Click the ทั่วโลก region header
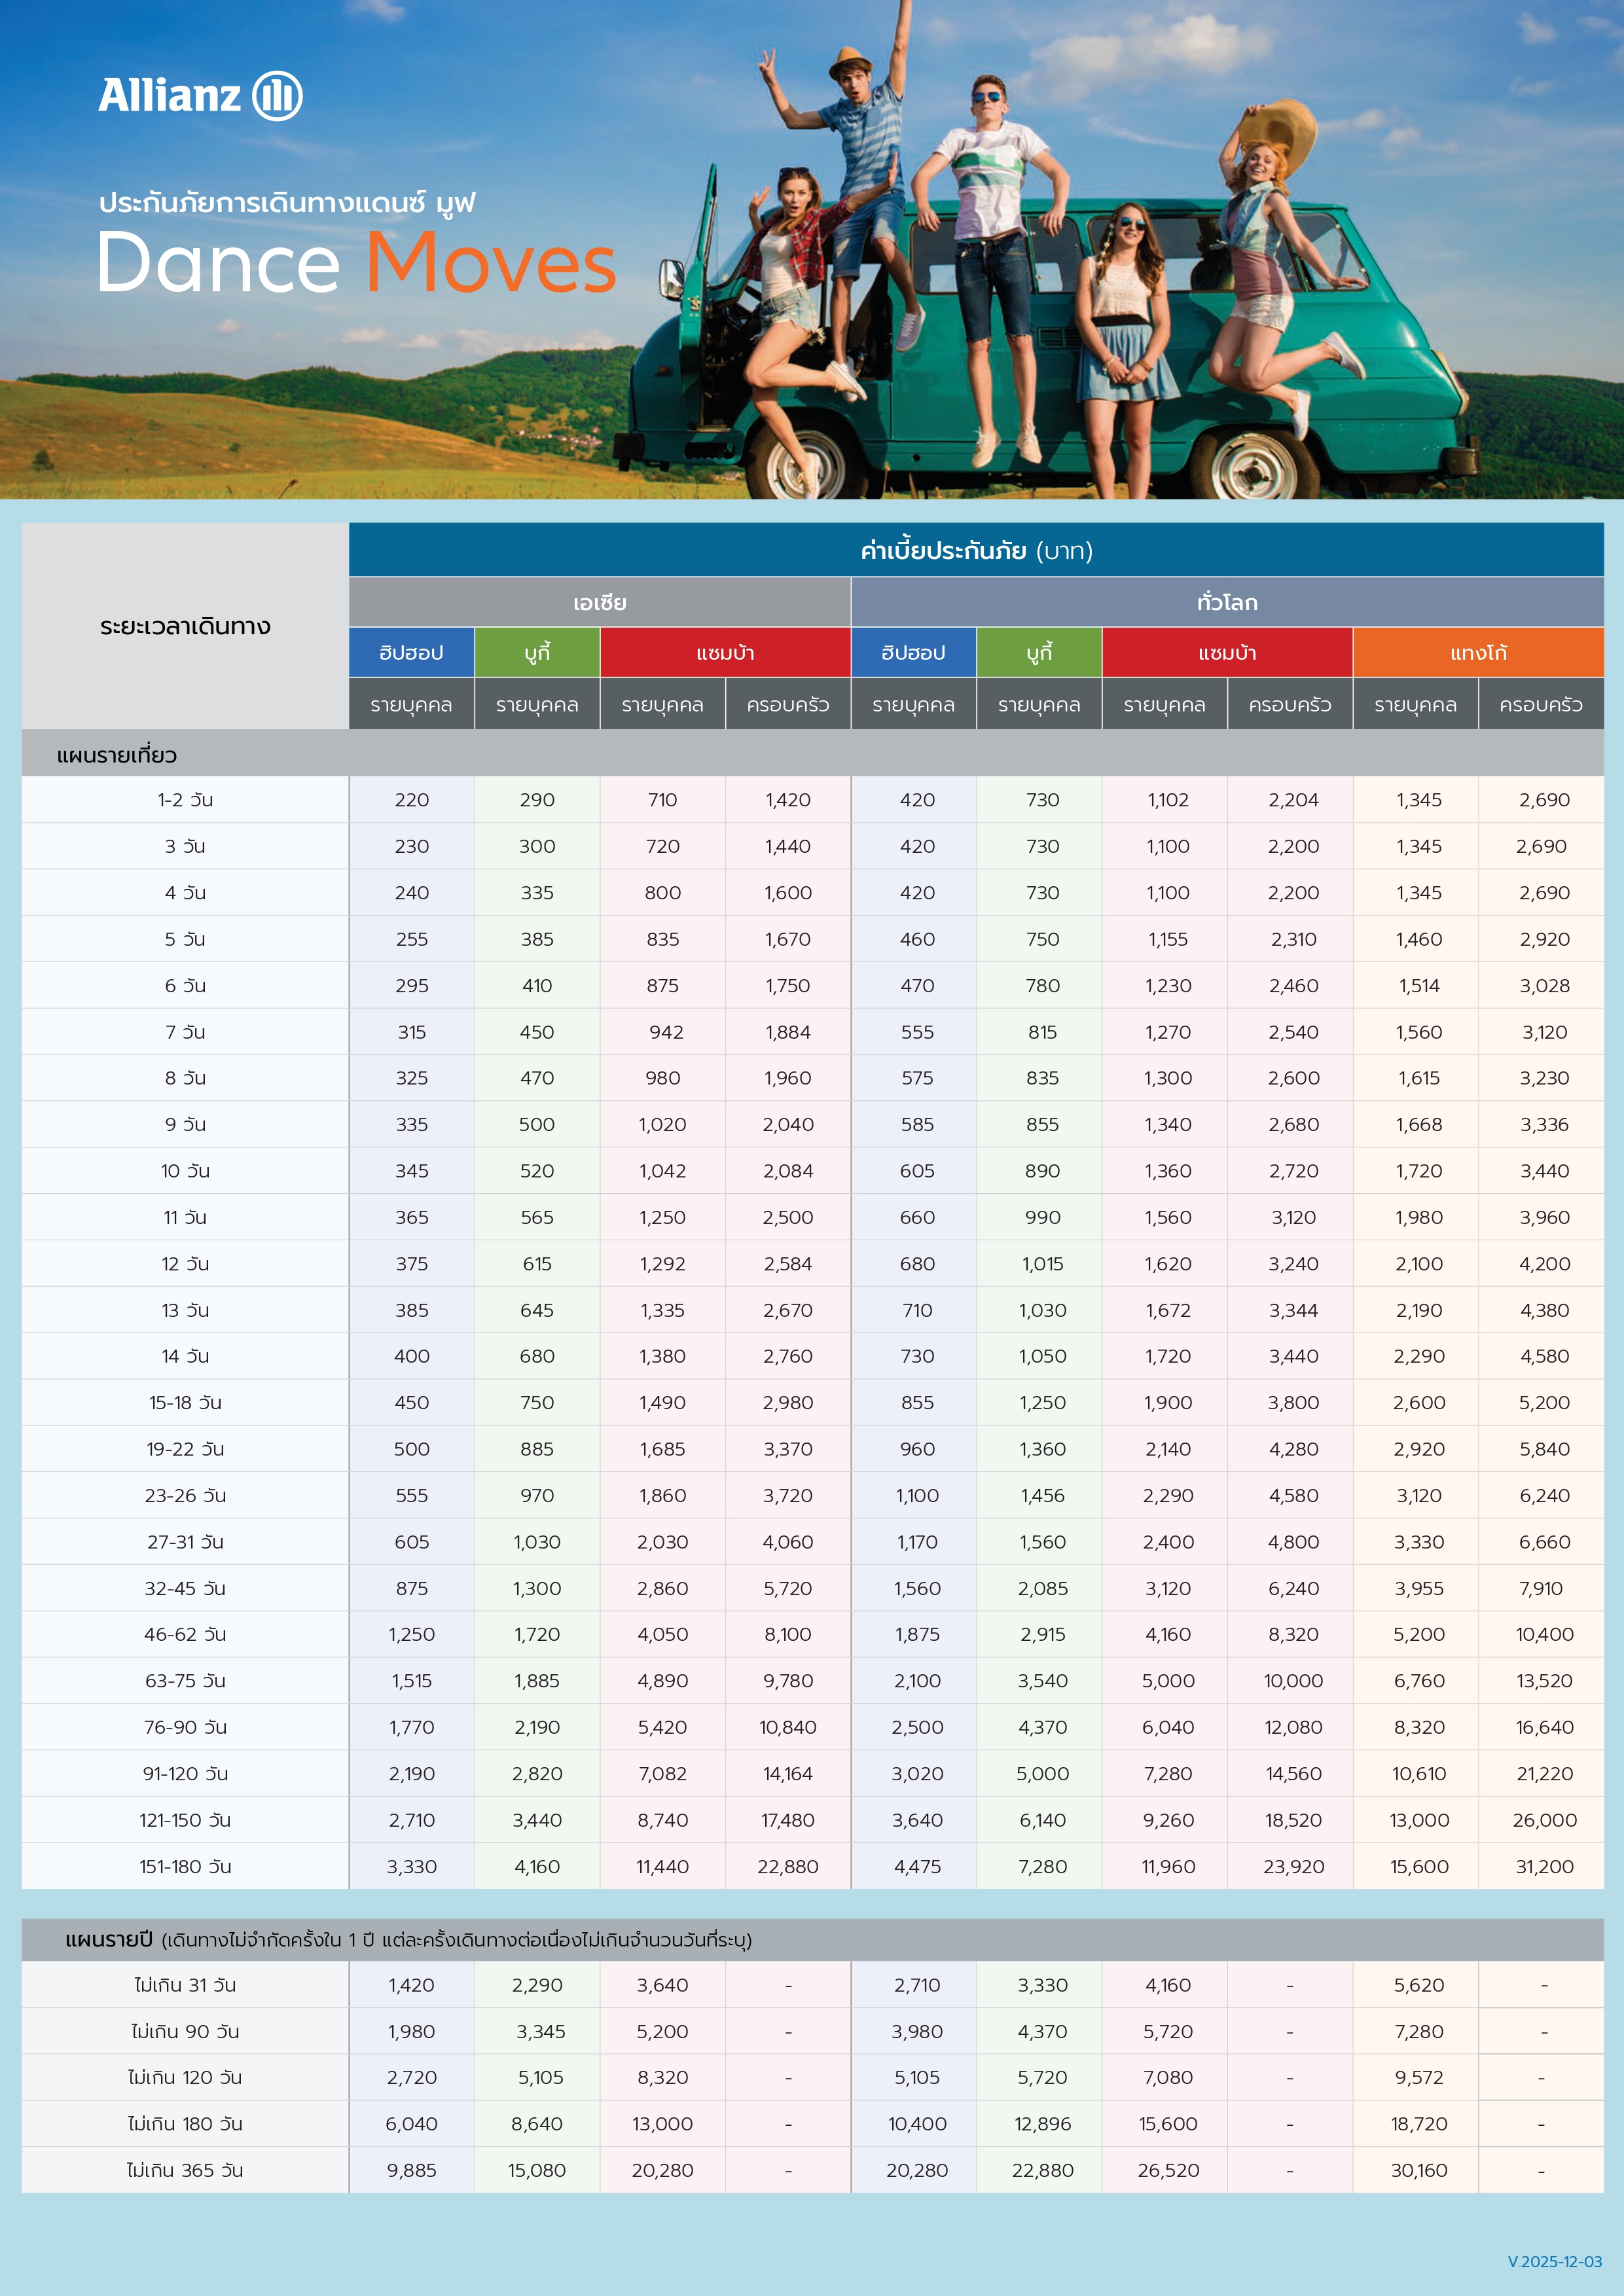 click(1226, 603)
